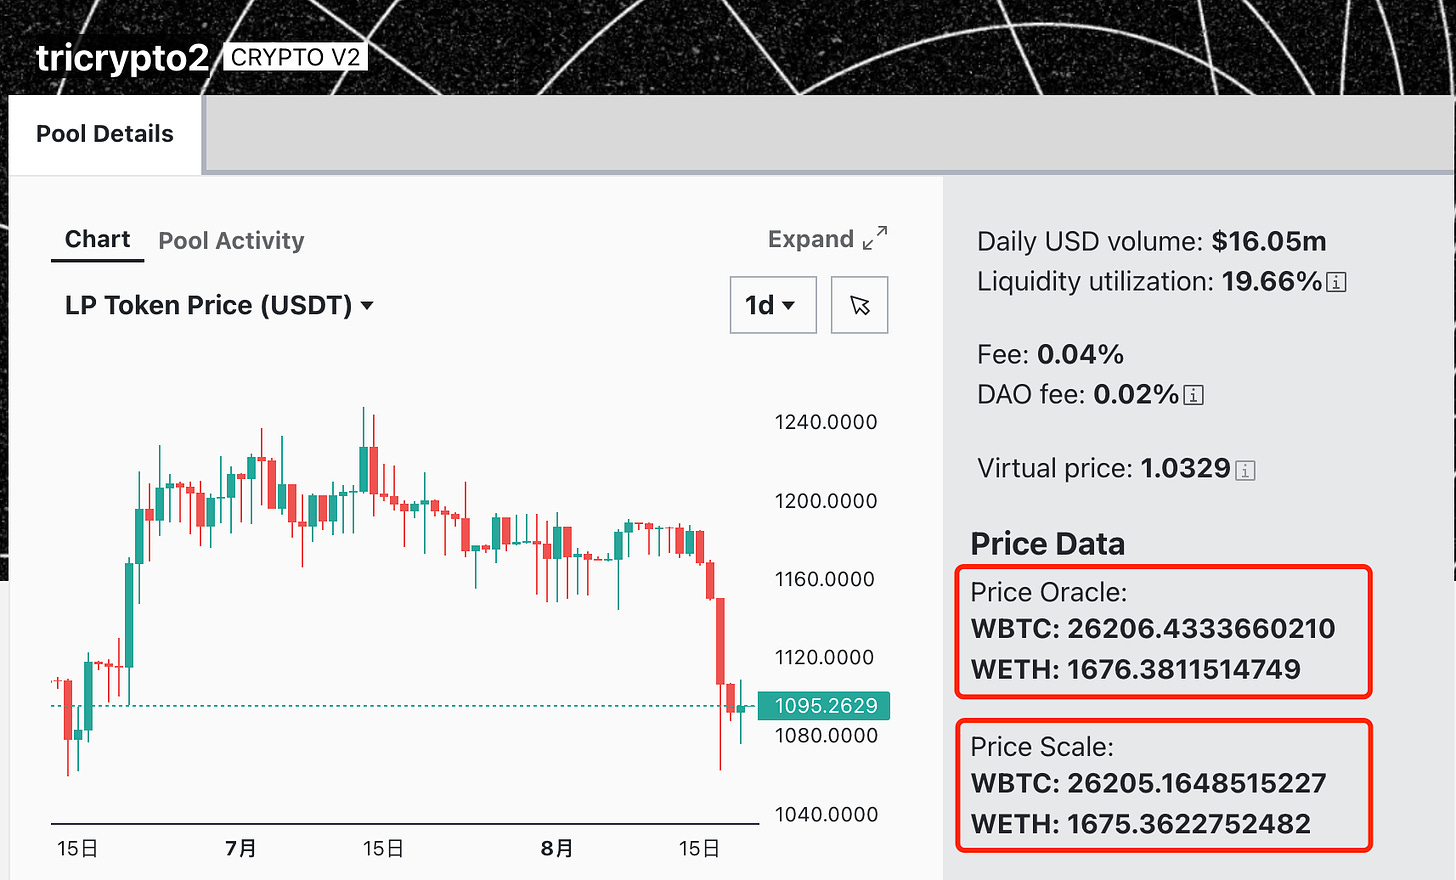The image size is (1456, 880).
Task: Open DAO fee info icon
Action: coord(1193,396)
